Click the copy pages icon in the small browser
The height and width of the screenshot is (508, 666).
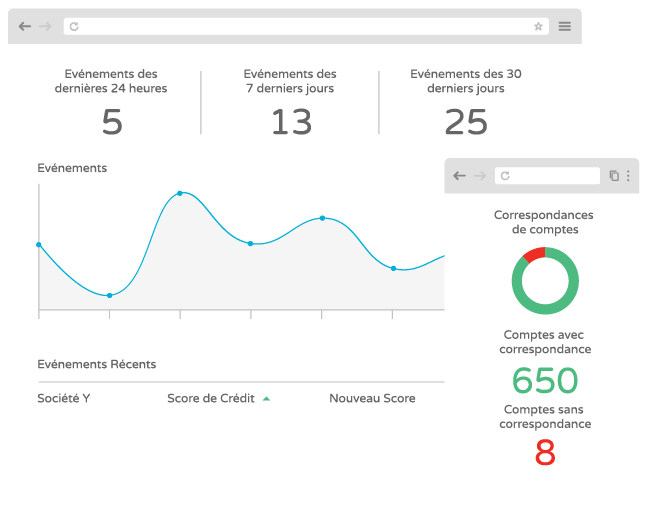614,176
